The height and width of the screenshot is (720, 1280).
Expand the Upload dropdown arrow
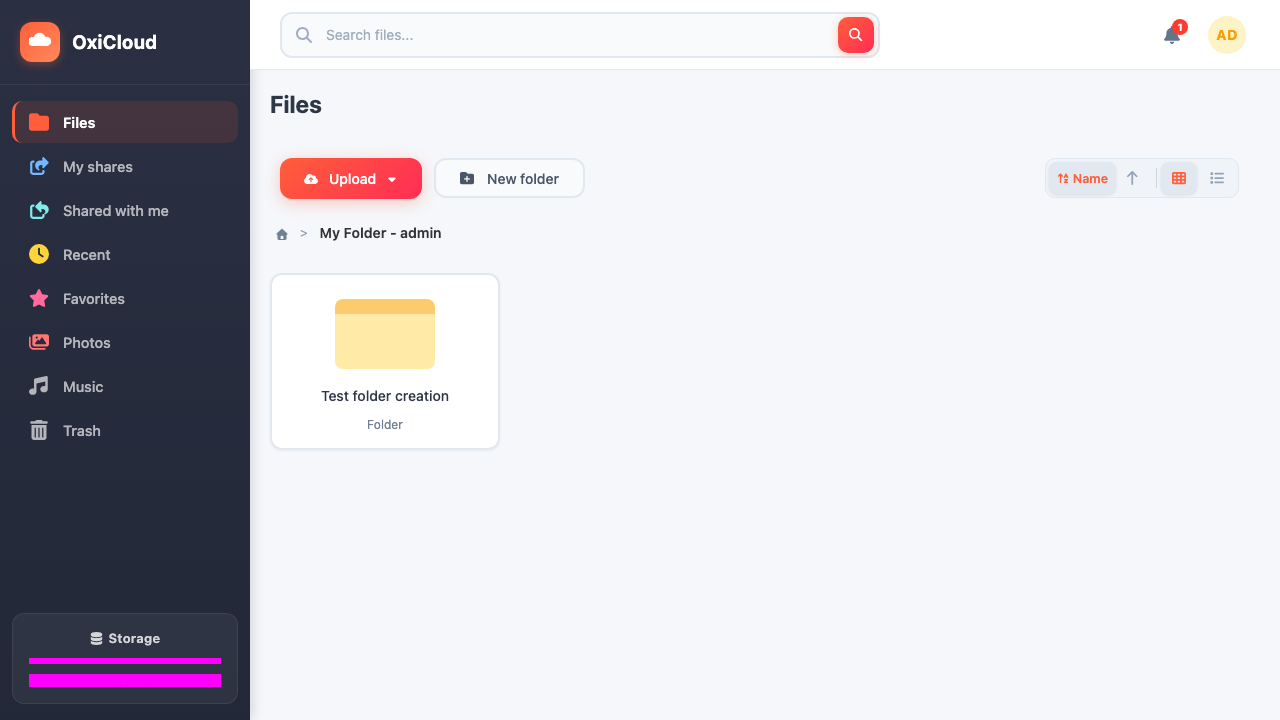click(392, 180)
